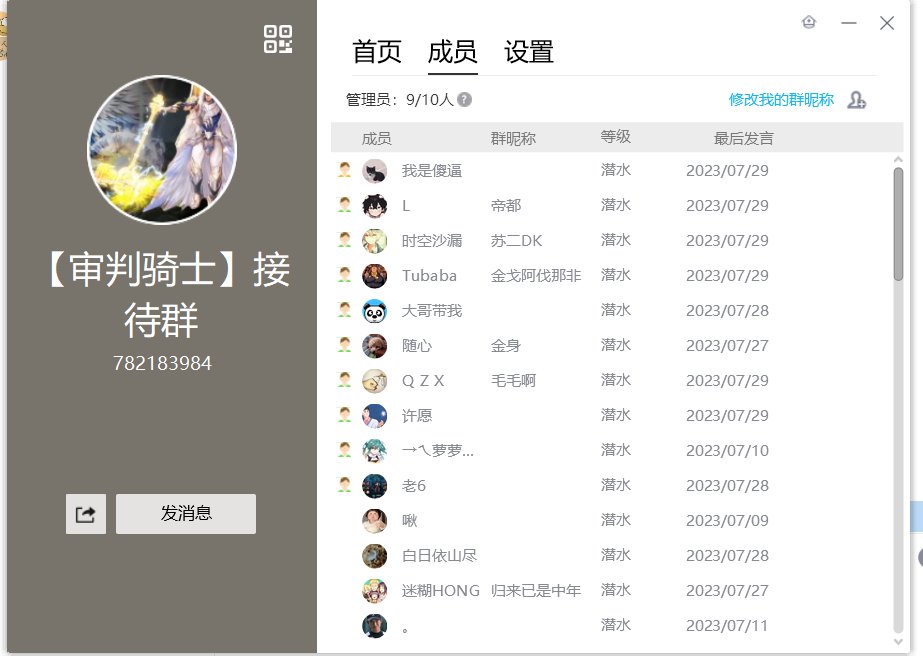The width and height of the screenshot is (923, 656).
Task: Click group nickname 苏二DK
Action: point(516,241)
